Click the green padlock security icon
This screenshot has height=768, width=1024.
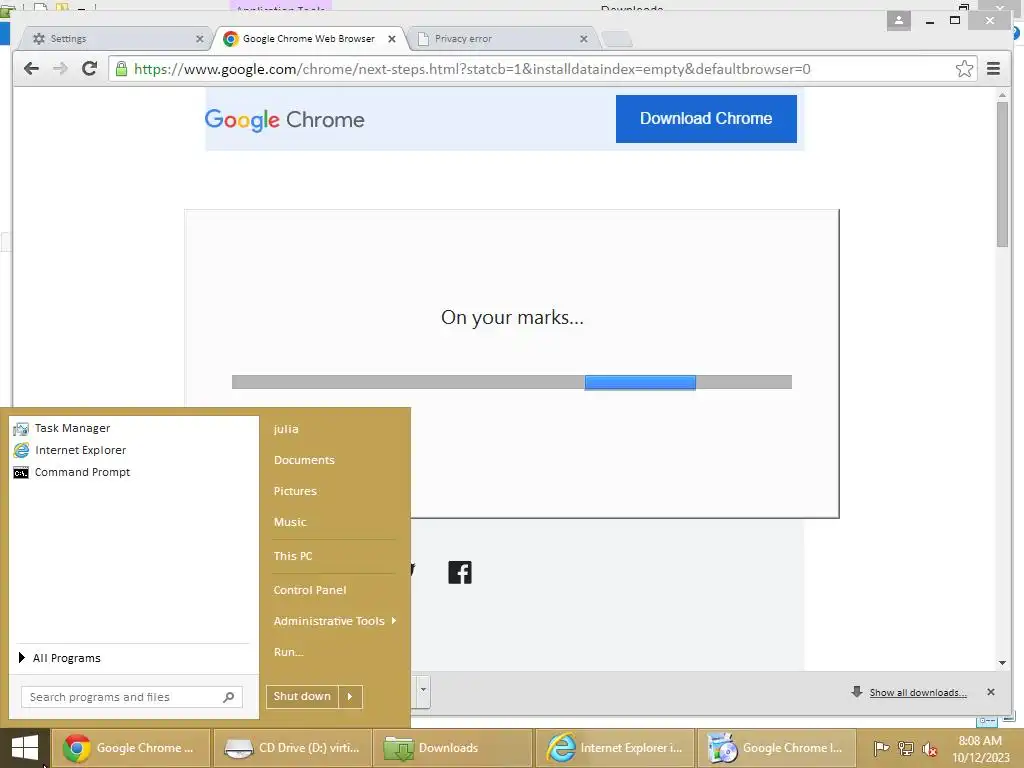tap(121, 69)
